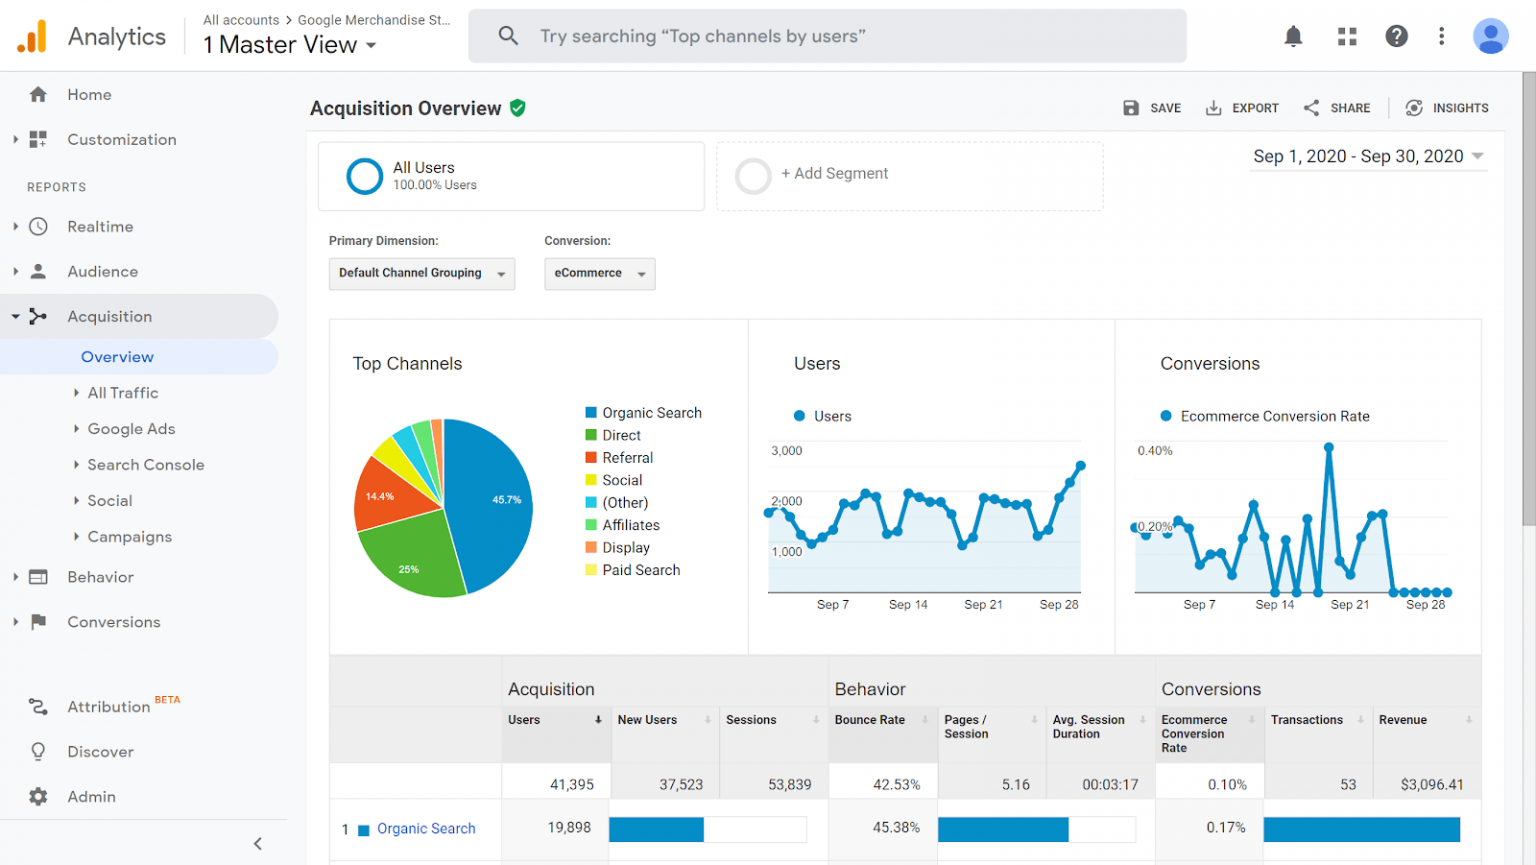
Task: Click the Paid Search legend label
Action: [641, 570]
